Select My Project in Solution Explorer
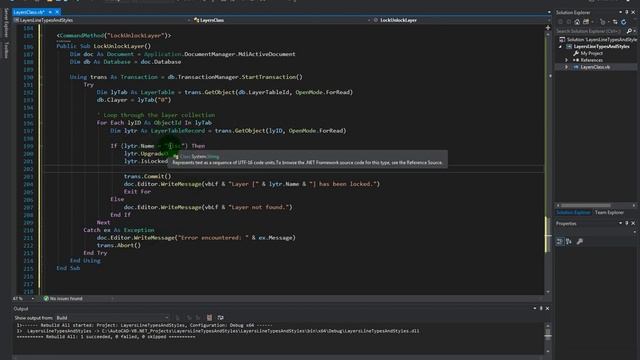Viewport: 640px width, 360px height. (591, 53)
